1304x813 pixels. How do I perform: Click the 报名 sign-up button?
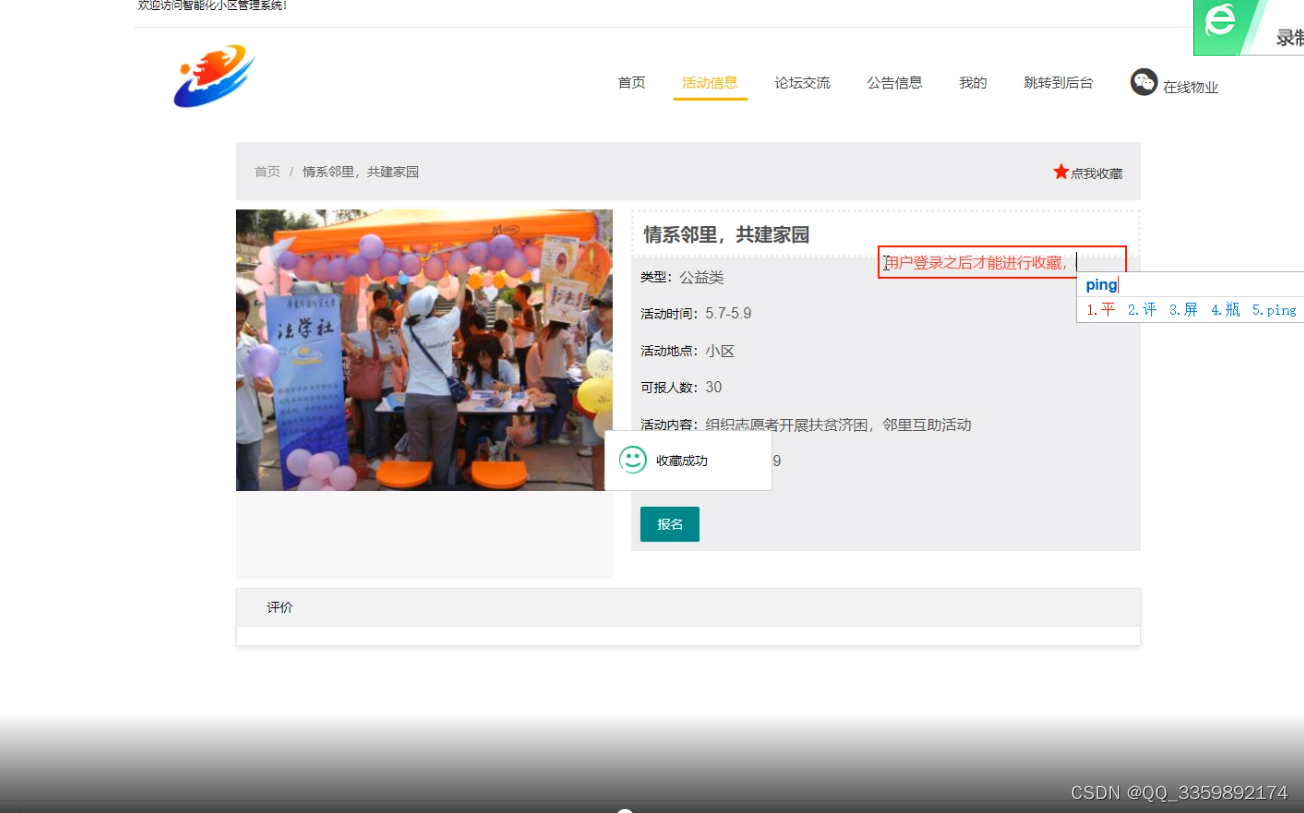click(x=670, y=524)
